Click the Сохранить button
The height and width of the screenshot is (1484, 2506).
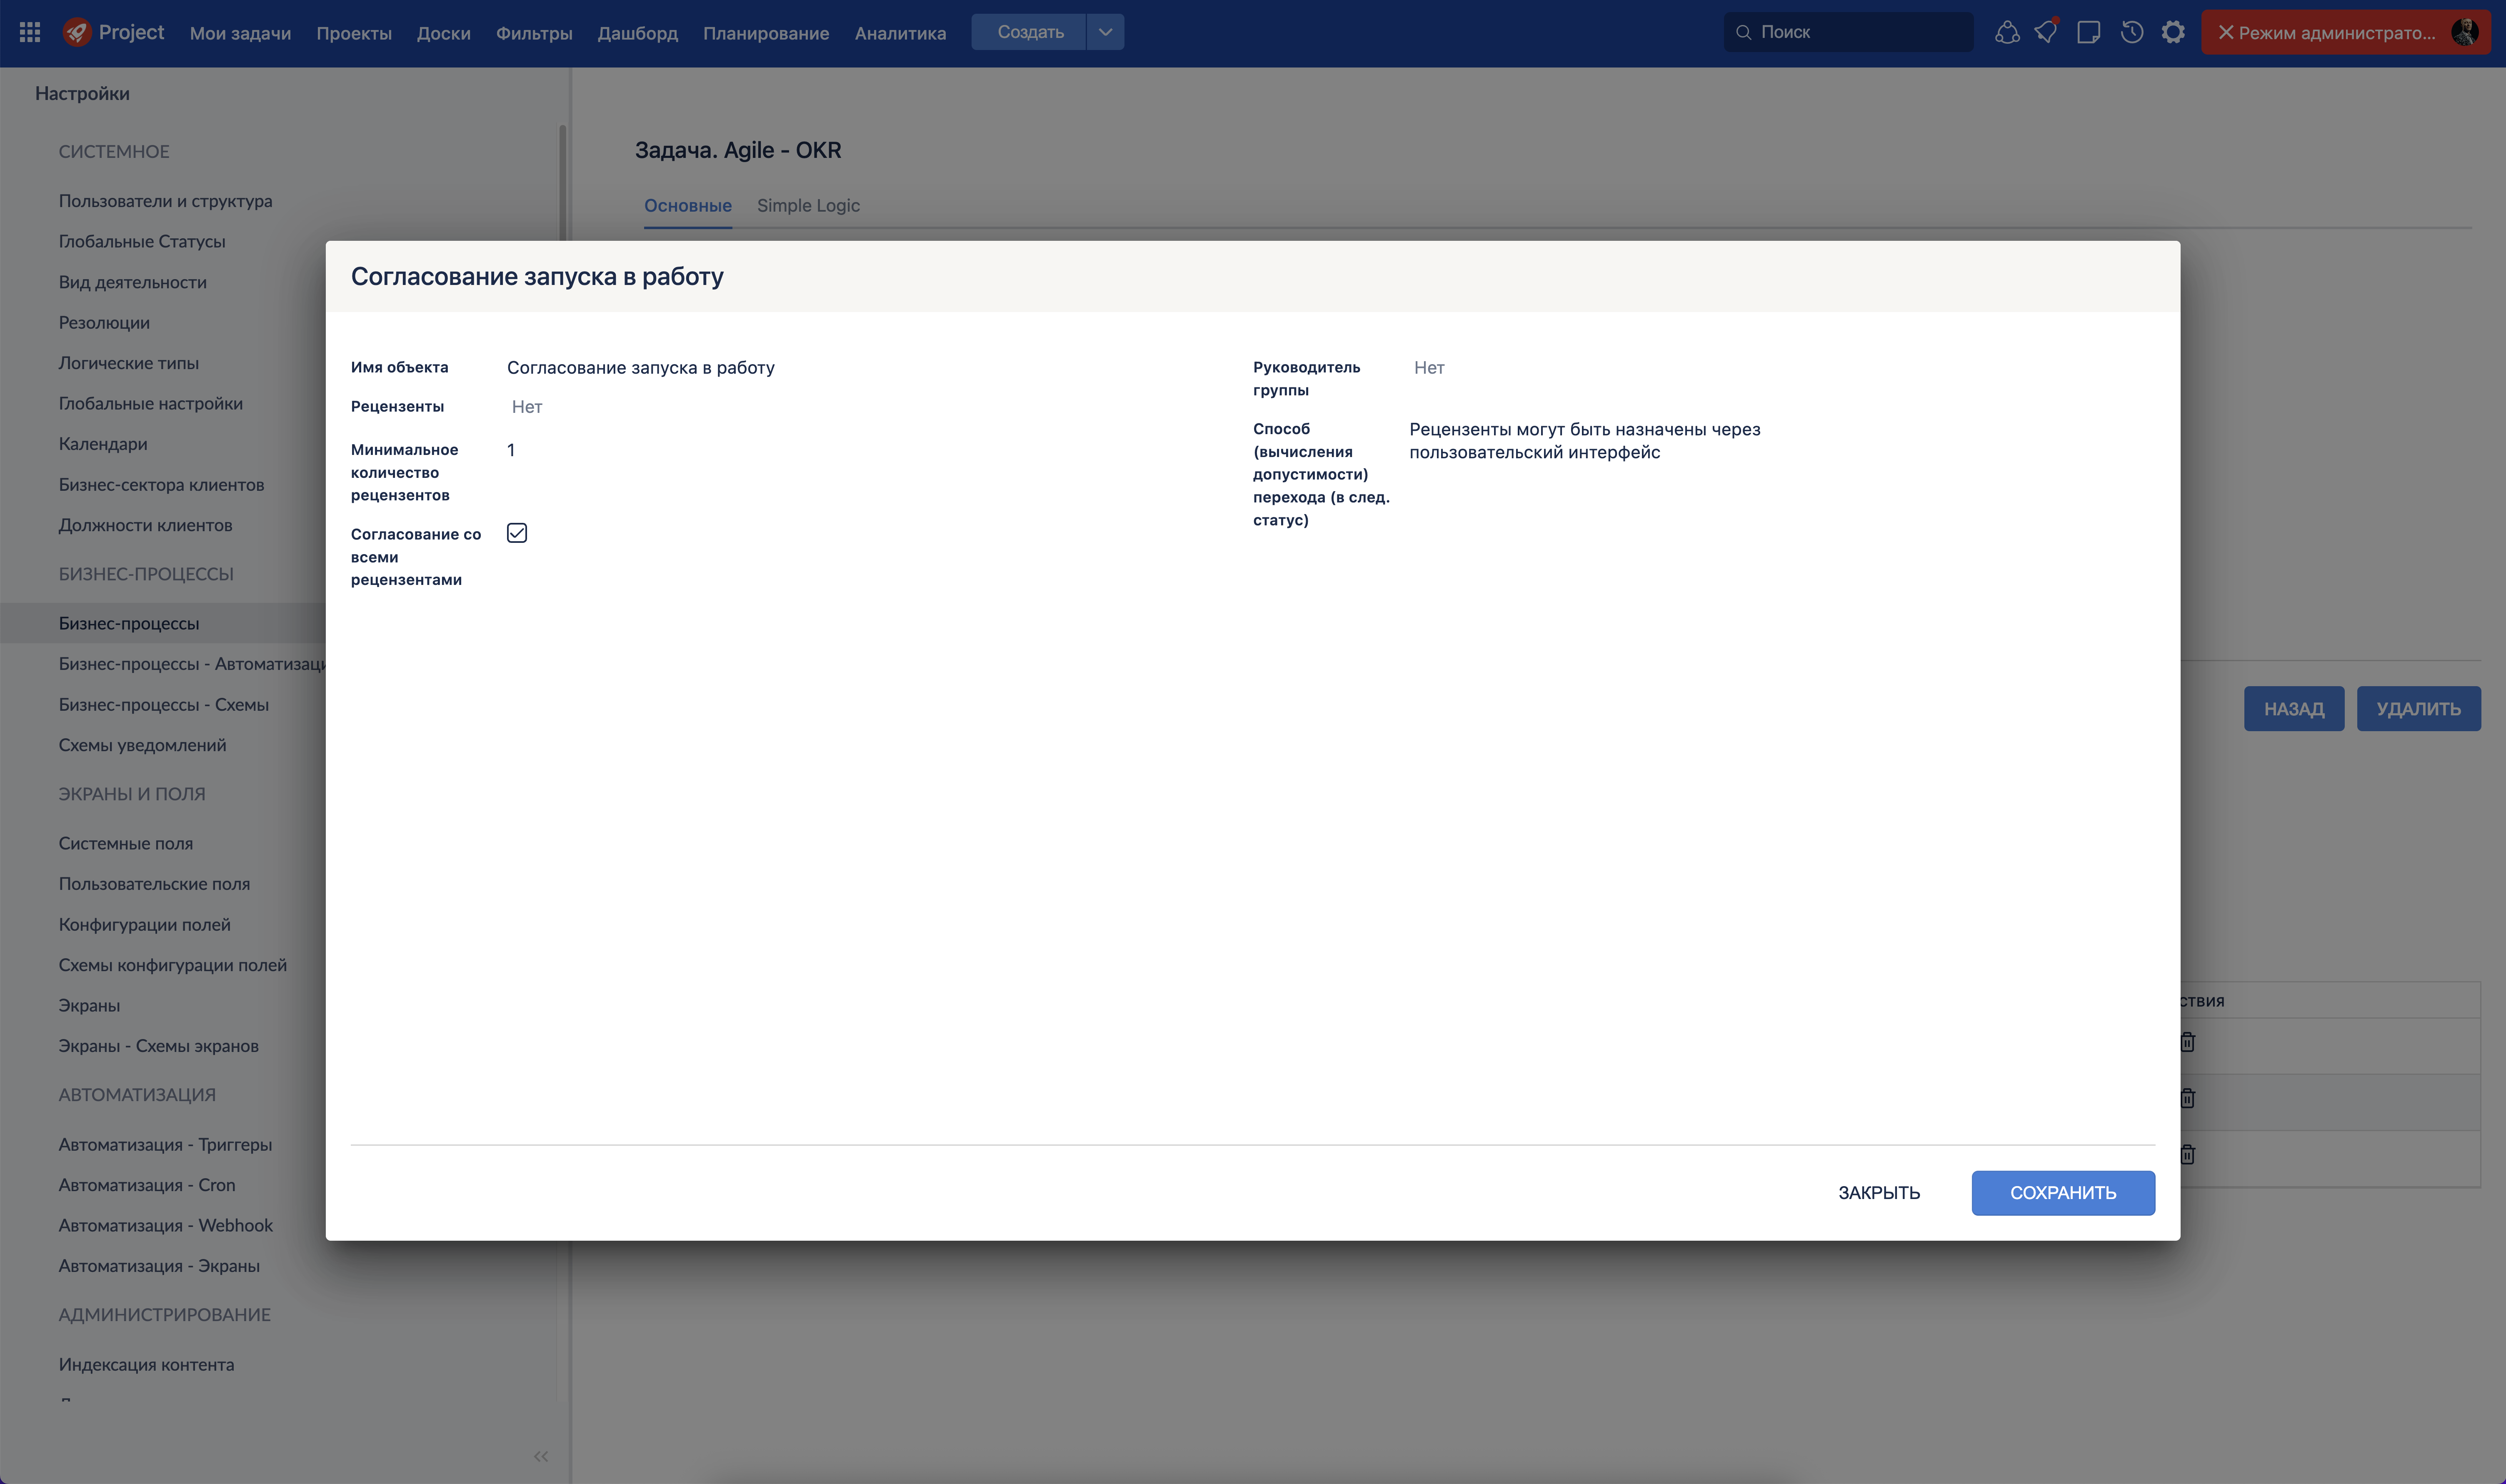point(2063,1193)
